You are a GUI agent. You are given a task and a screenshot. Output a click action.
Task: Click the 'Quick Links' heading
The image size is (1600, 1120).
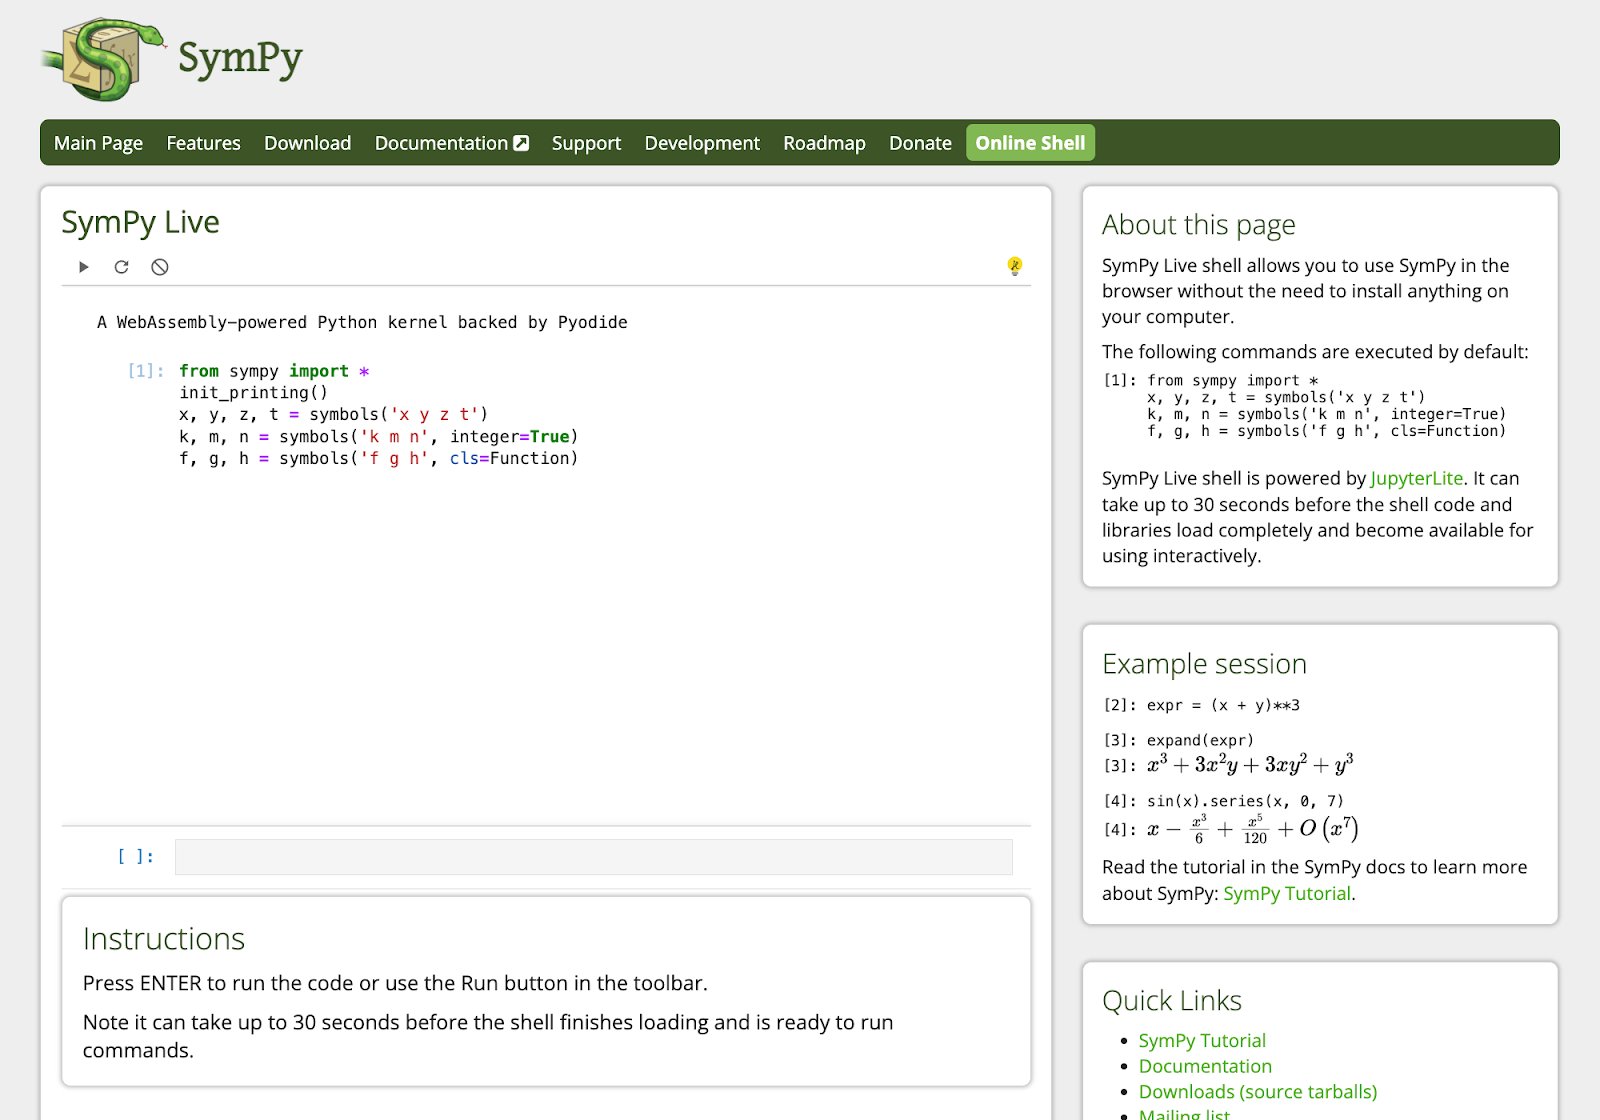coord(1172,1001)
